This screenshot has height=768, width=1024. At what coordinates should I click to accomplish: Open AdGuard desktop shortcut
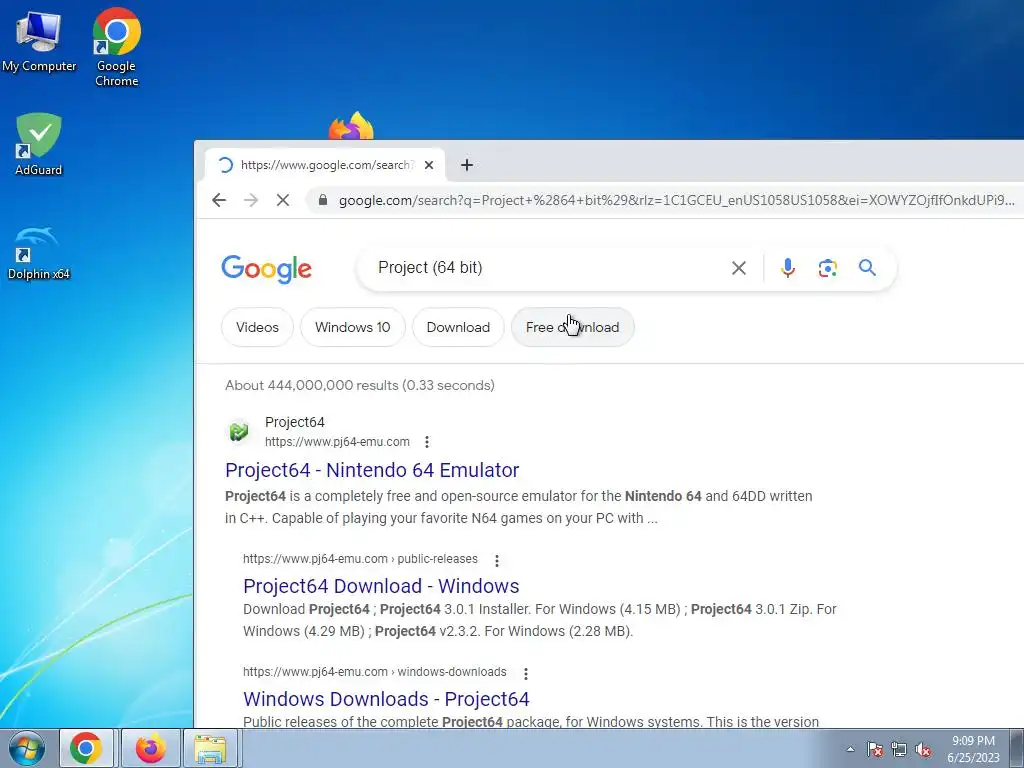(39, 144)
